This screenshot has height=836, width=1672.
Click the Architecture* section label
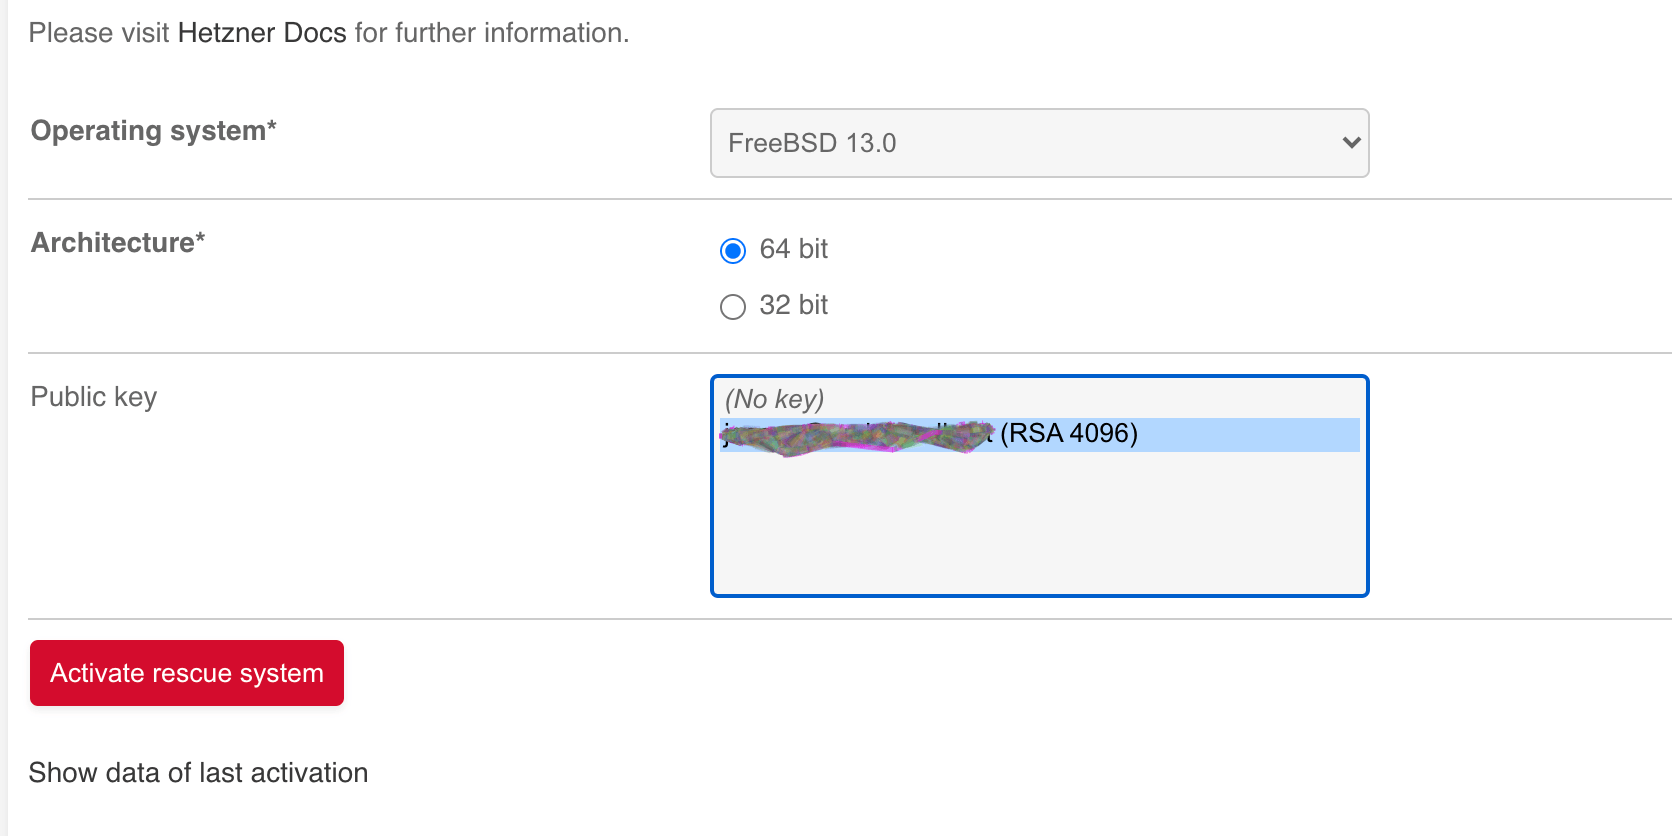click(x=117, y=243)
